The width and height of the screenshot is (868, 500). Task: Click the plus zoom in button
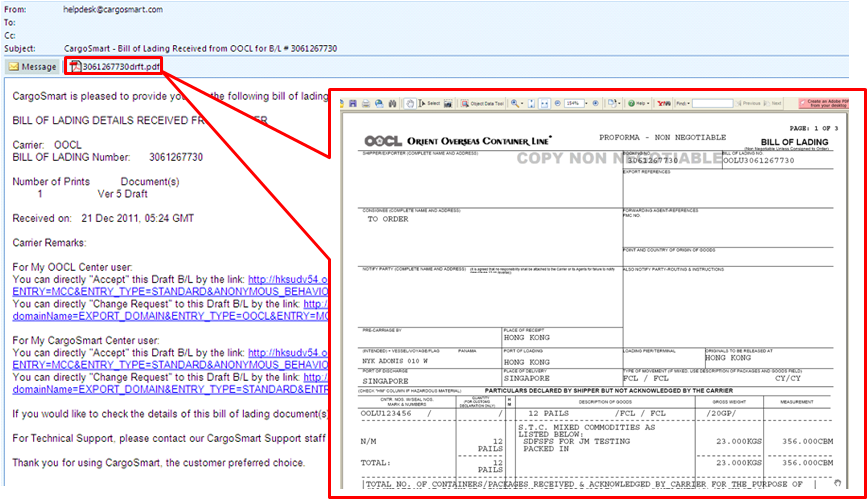pos(597,103)
